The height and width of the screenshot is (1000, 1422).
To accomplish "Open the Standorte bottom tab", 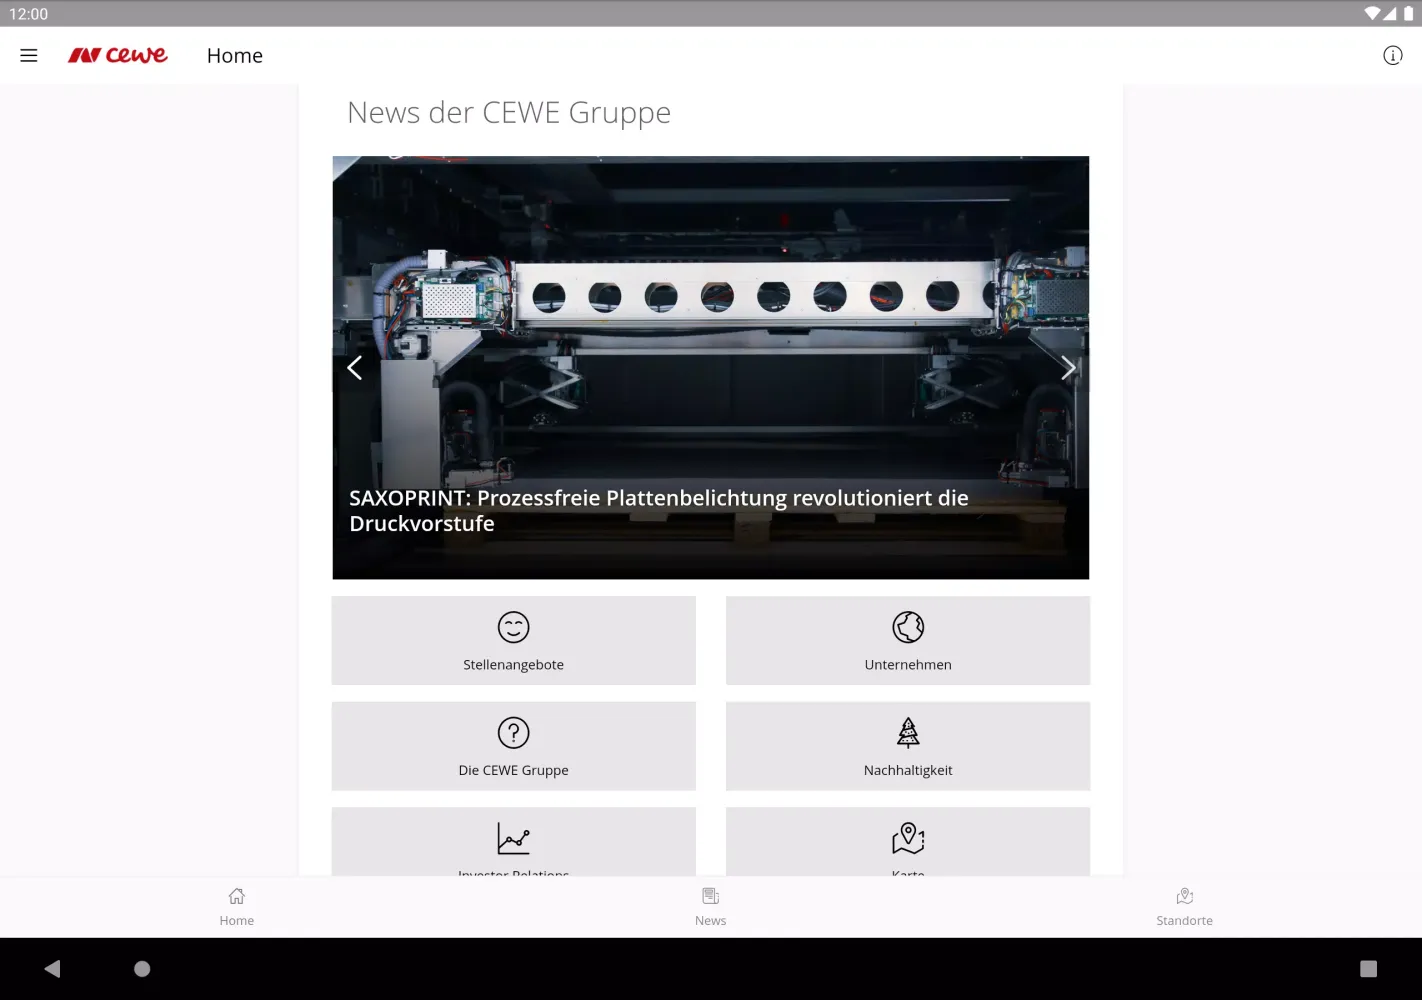I will [1184, 906].
